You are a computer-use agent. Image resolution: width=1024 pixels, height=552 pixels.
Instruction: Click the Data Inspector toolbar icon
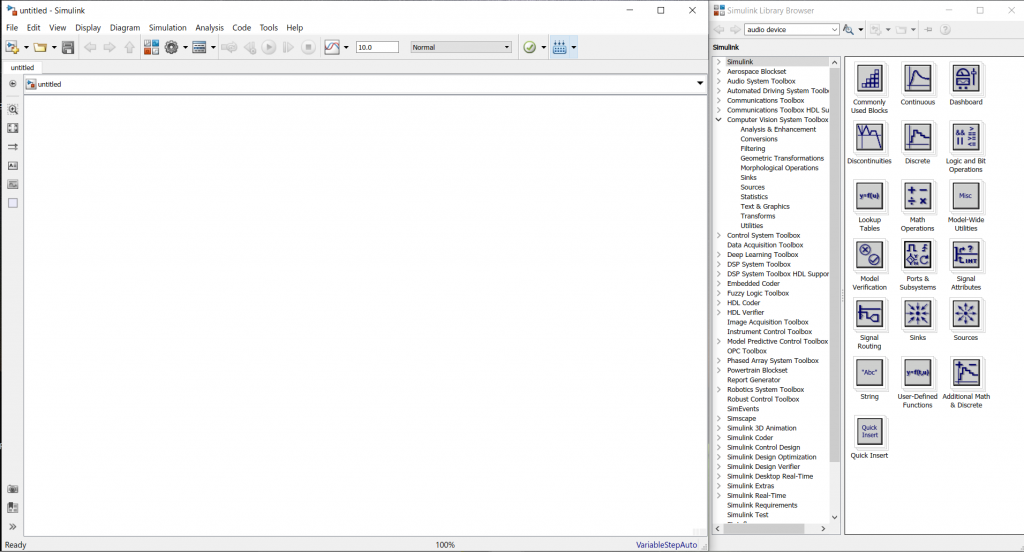[x=332, y=47]
